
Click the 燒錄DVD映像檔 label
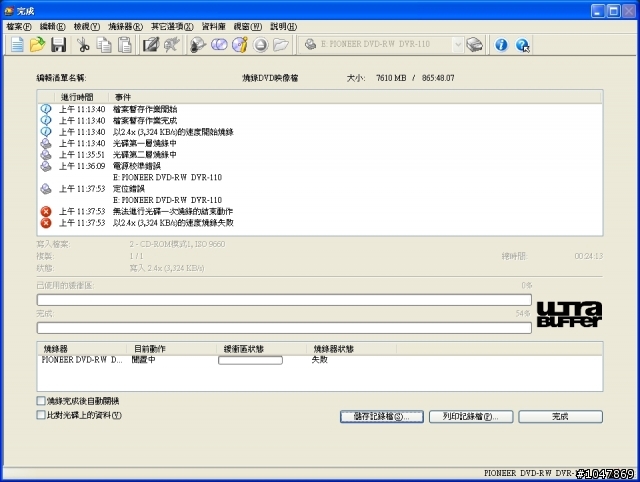pyautogui.click(x=270, y=78)
